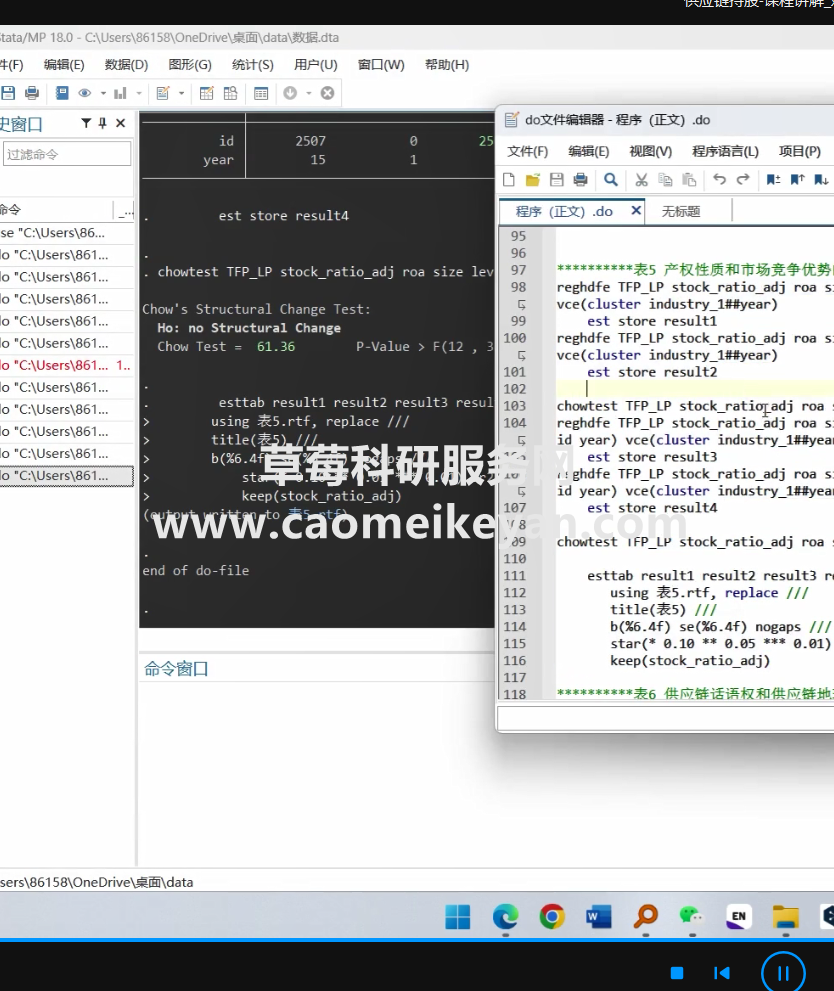
Task: Open 编辑(E) menu in the do-file editor
Action: (589, 151)
